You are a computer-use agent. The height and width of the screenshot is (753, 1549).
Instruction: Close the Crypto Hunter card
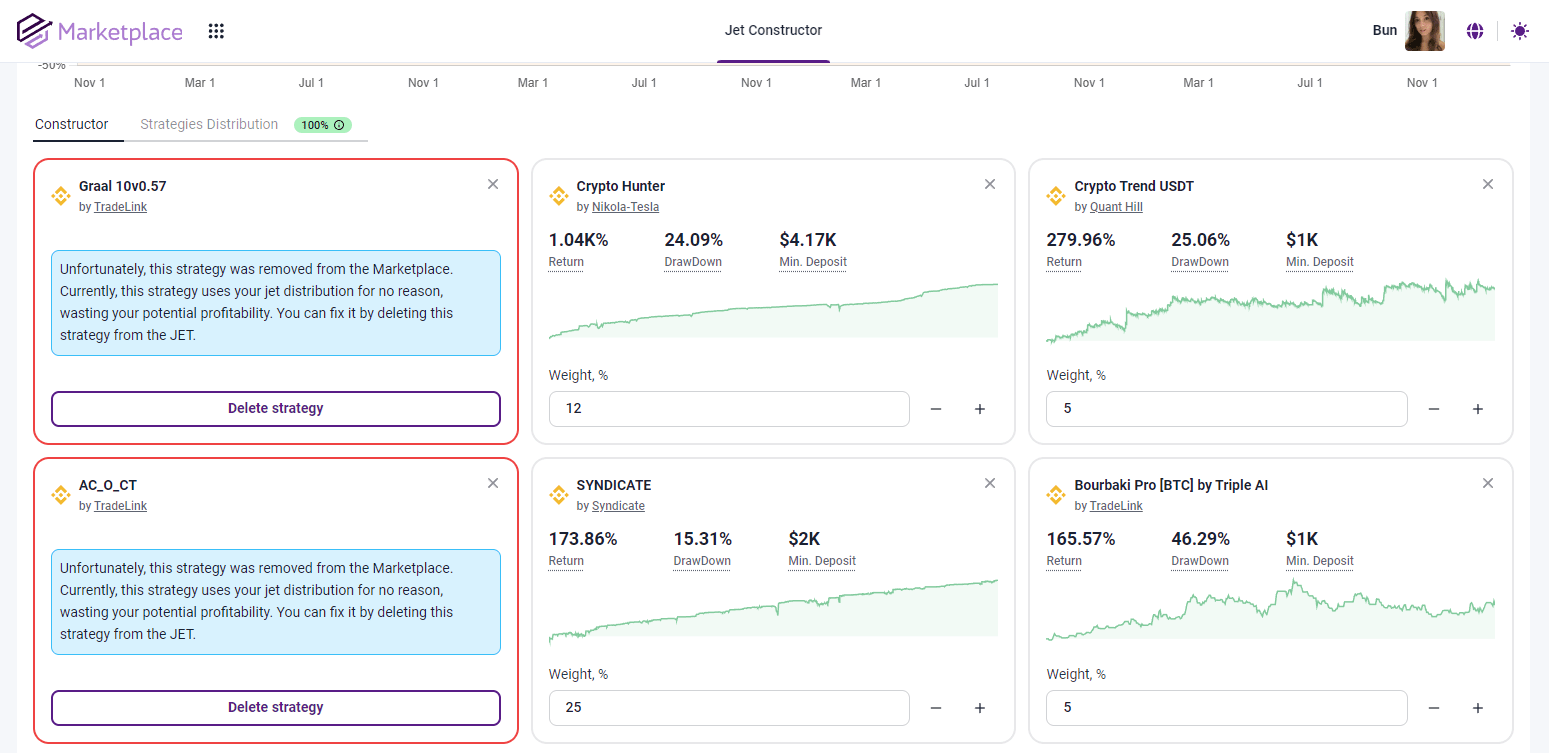point(990,184)
